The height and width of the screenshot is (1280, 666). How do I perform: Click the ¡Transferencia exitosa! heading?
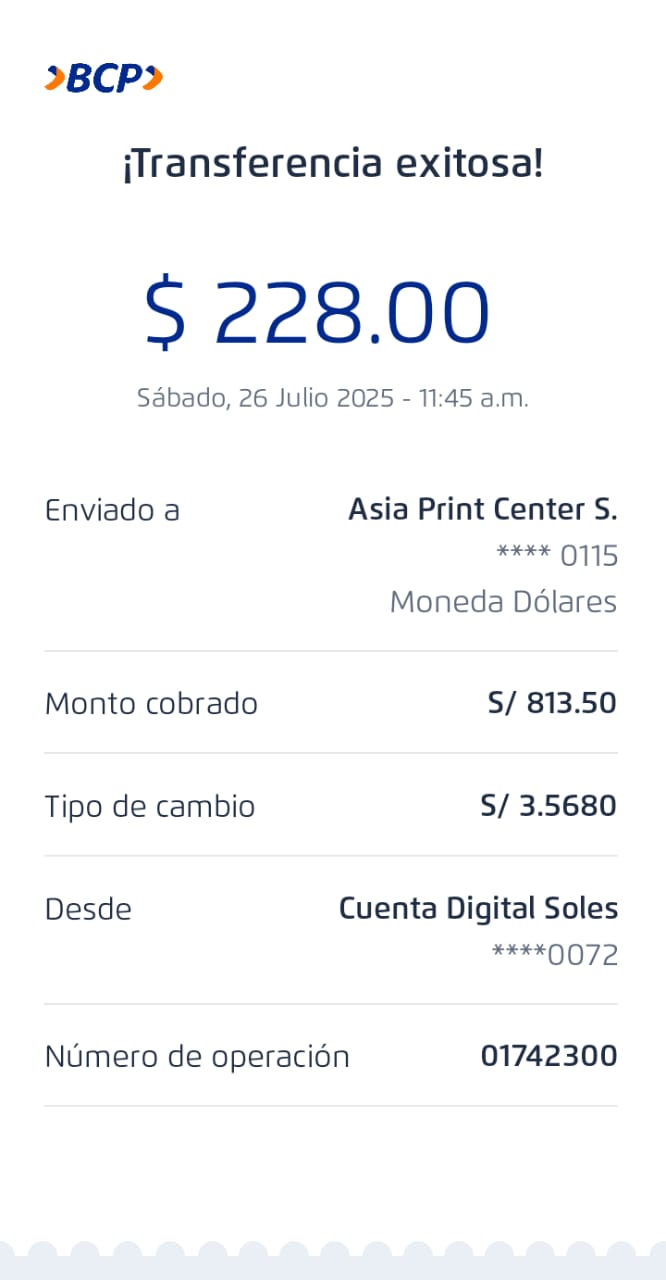(333, 163)
